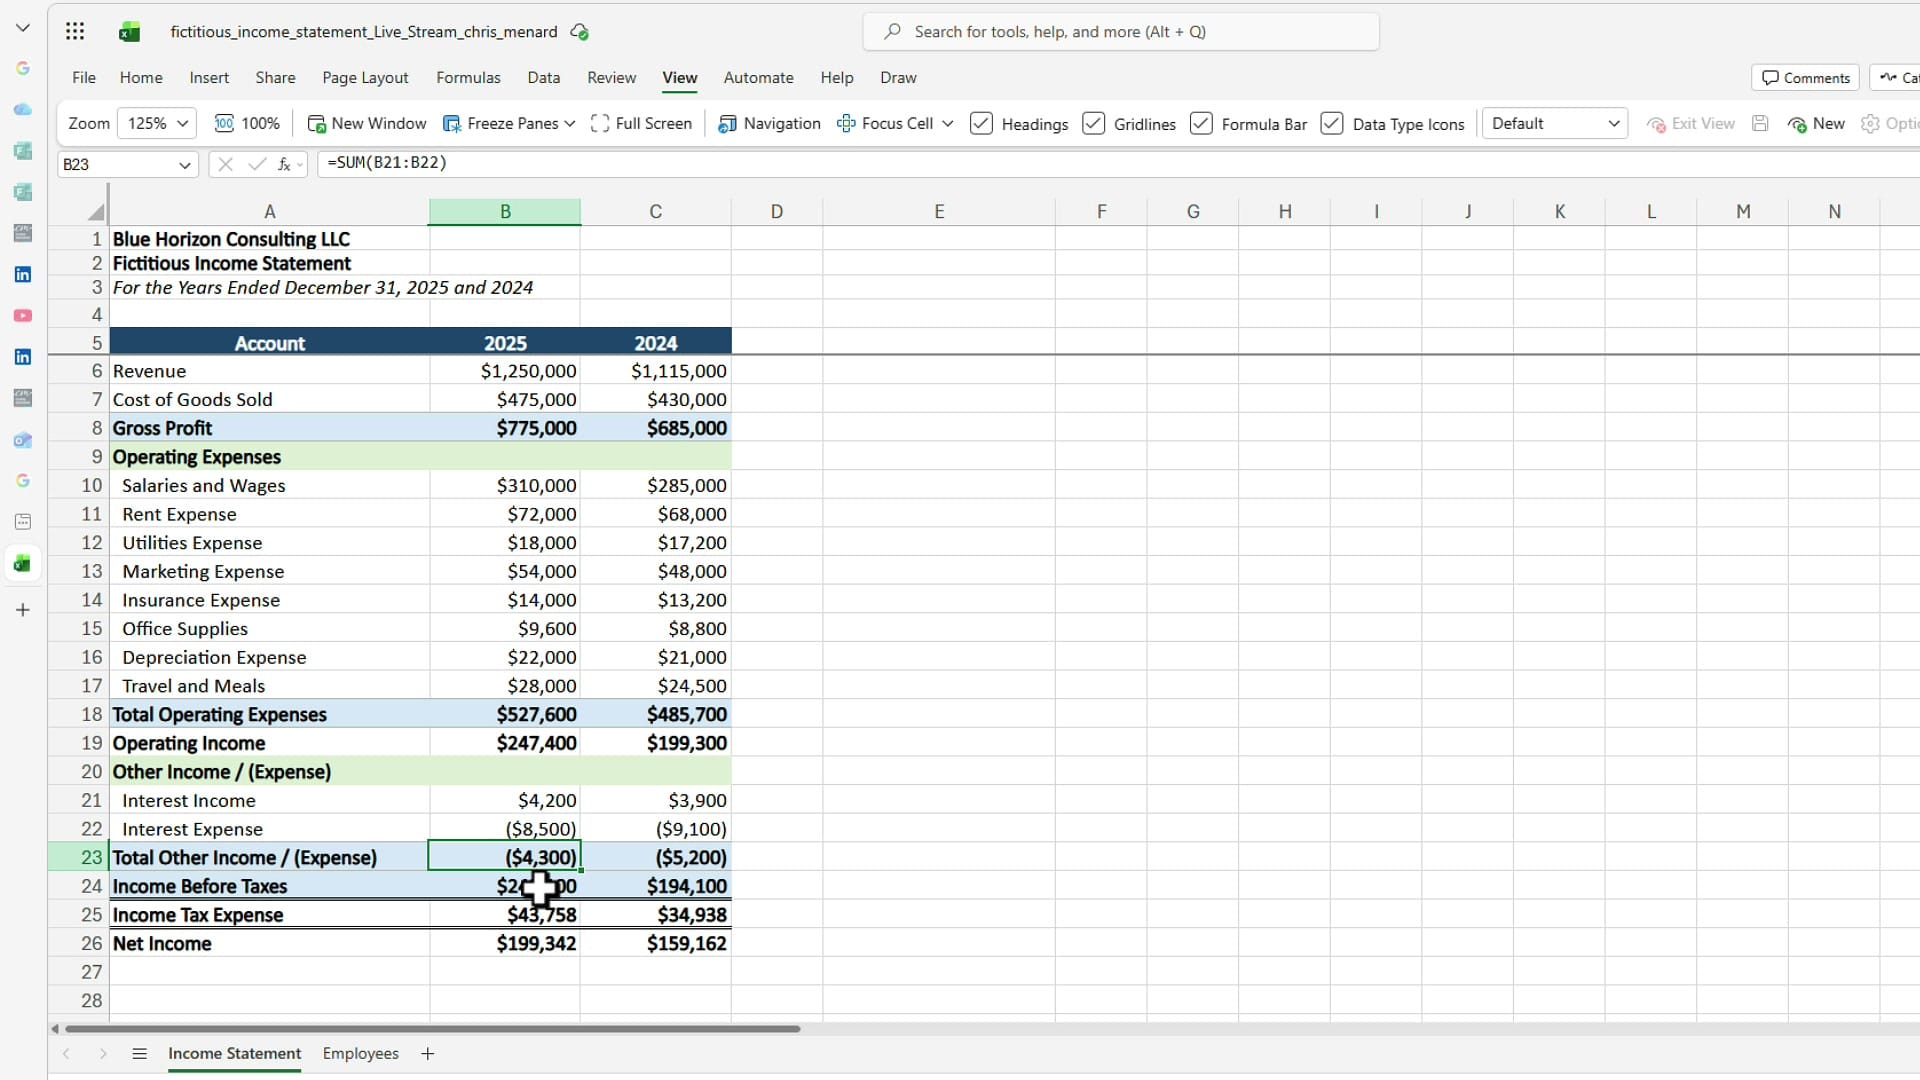Open the Zoom level dropdown showing 125%
1920x1080 pixels.
155,123
